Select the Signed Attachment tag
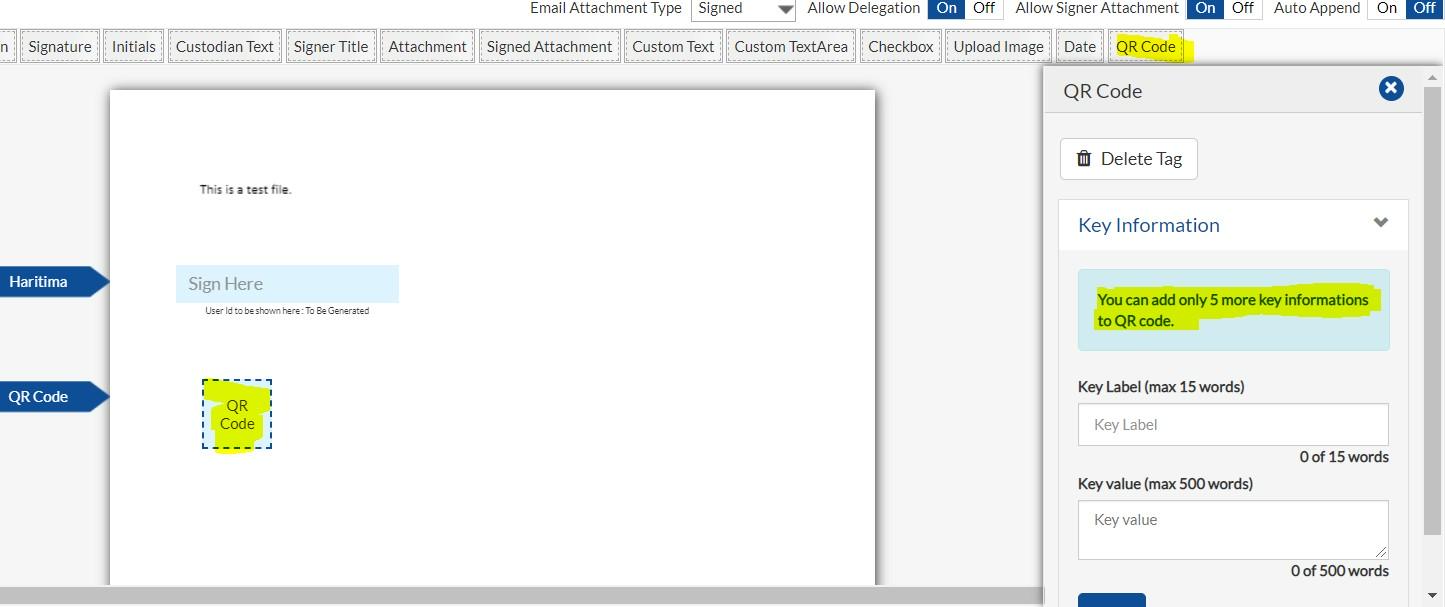The height and width of the screenshot is (607, 1445). pyautogui.click(x=550, y=46)
